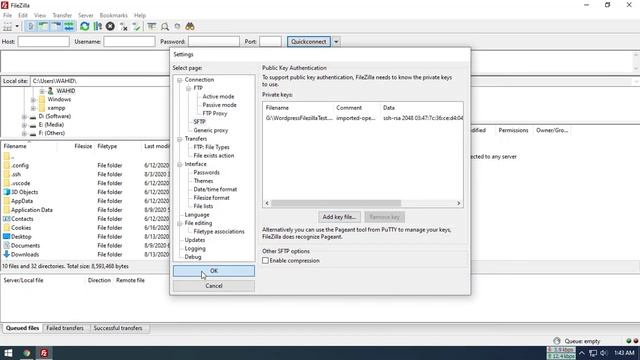Click the green Refresh icon
This screenshot has width=640, height=360.
coord(84,27)
